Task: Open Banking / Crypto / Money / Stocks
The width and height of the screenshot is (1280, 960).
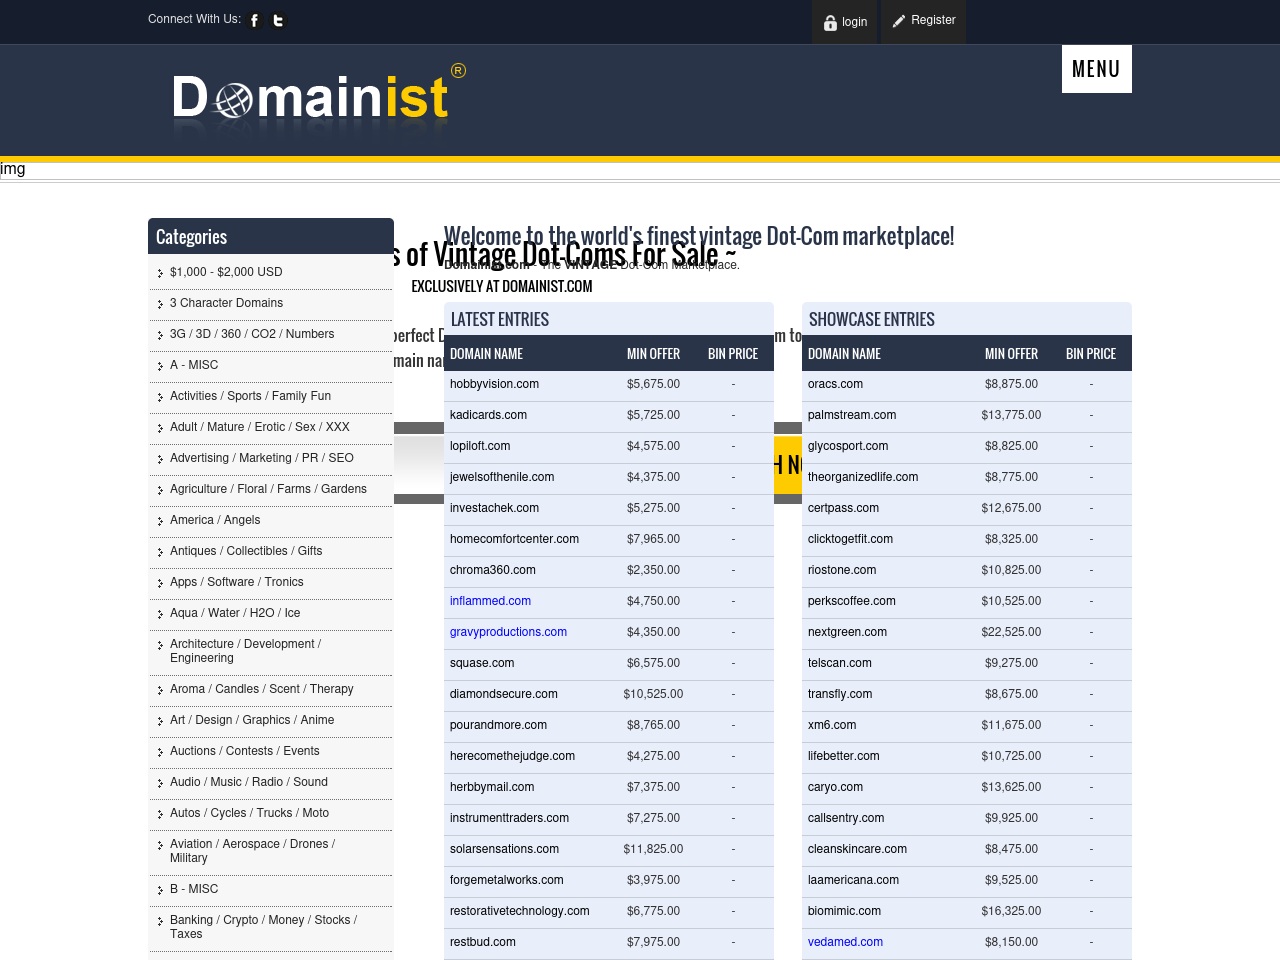Action: point(263,927)
